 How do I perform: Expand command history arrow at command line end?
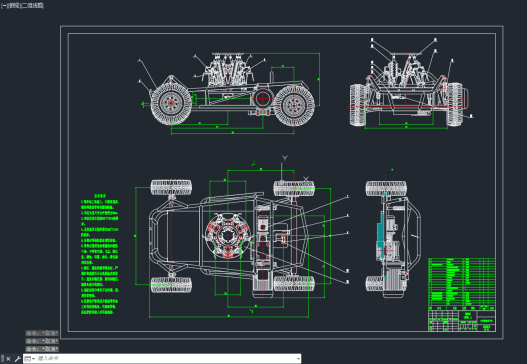298,359
